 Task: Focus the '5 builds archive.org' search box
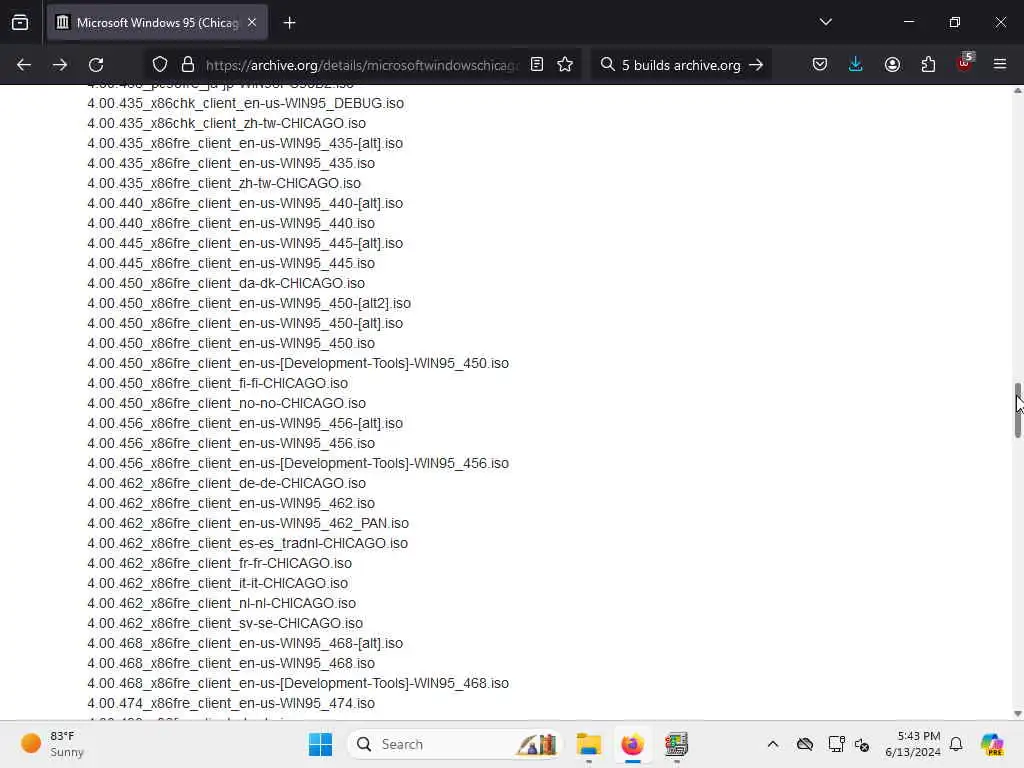[x=681, y=65]
